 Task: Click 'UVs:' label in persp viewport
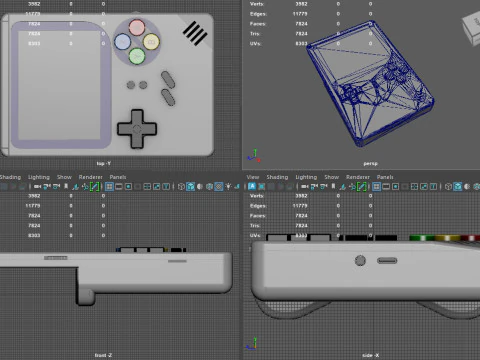tap(255, 44)
